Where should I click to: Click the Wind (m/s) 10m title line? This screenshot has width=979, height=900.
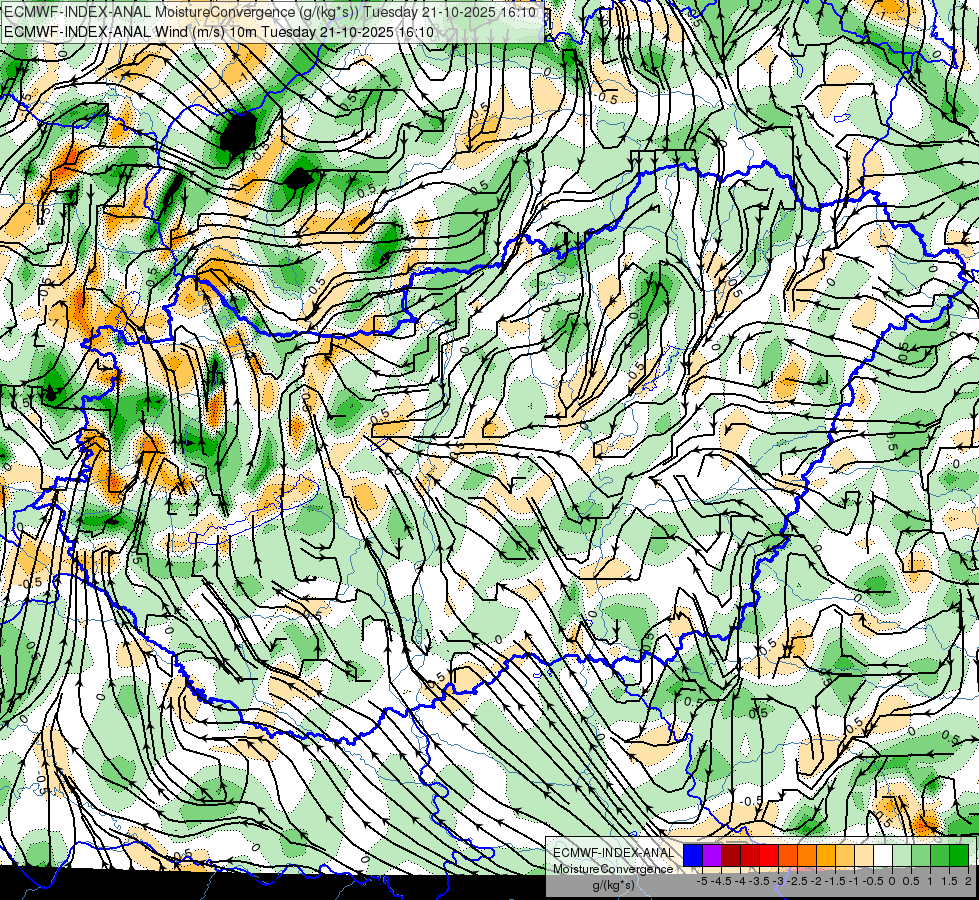tap(219, 32)
